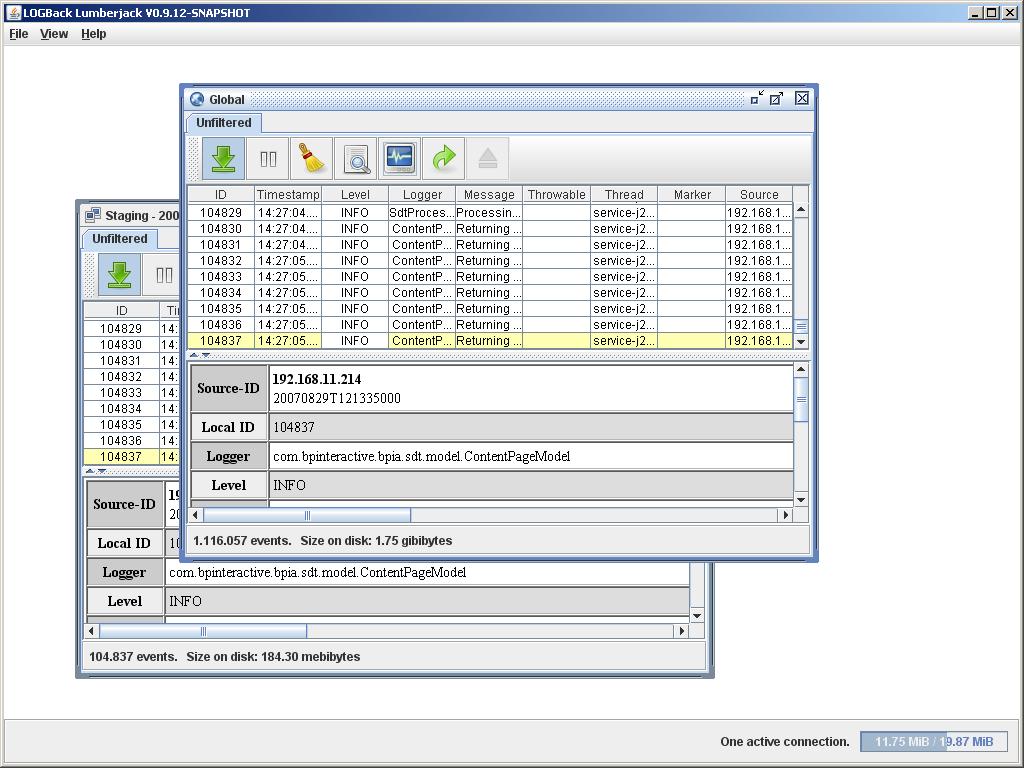Viewport: 1024px width, 768px height.
Task: Activate the scroll-to-latest download arrow icon
Action: [221, 158]
